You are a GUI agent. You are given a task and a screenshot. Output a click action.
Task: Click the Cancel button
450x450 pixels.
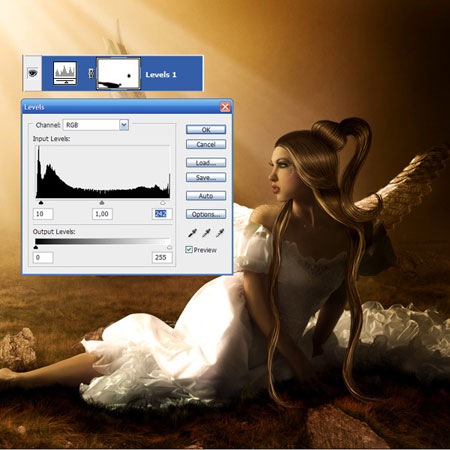206,144
